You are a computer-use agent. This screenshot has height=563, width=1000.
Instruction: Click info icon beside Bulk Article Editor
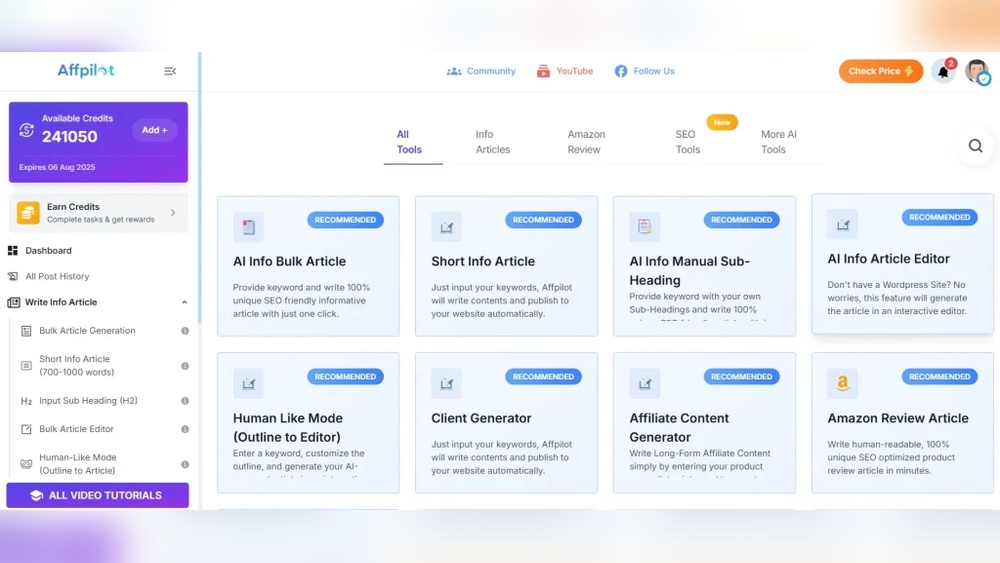[x=185, y=429]
